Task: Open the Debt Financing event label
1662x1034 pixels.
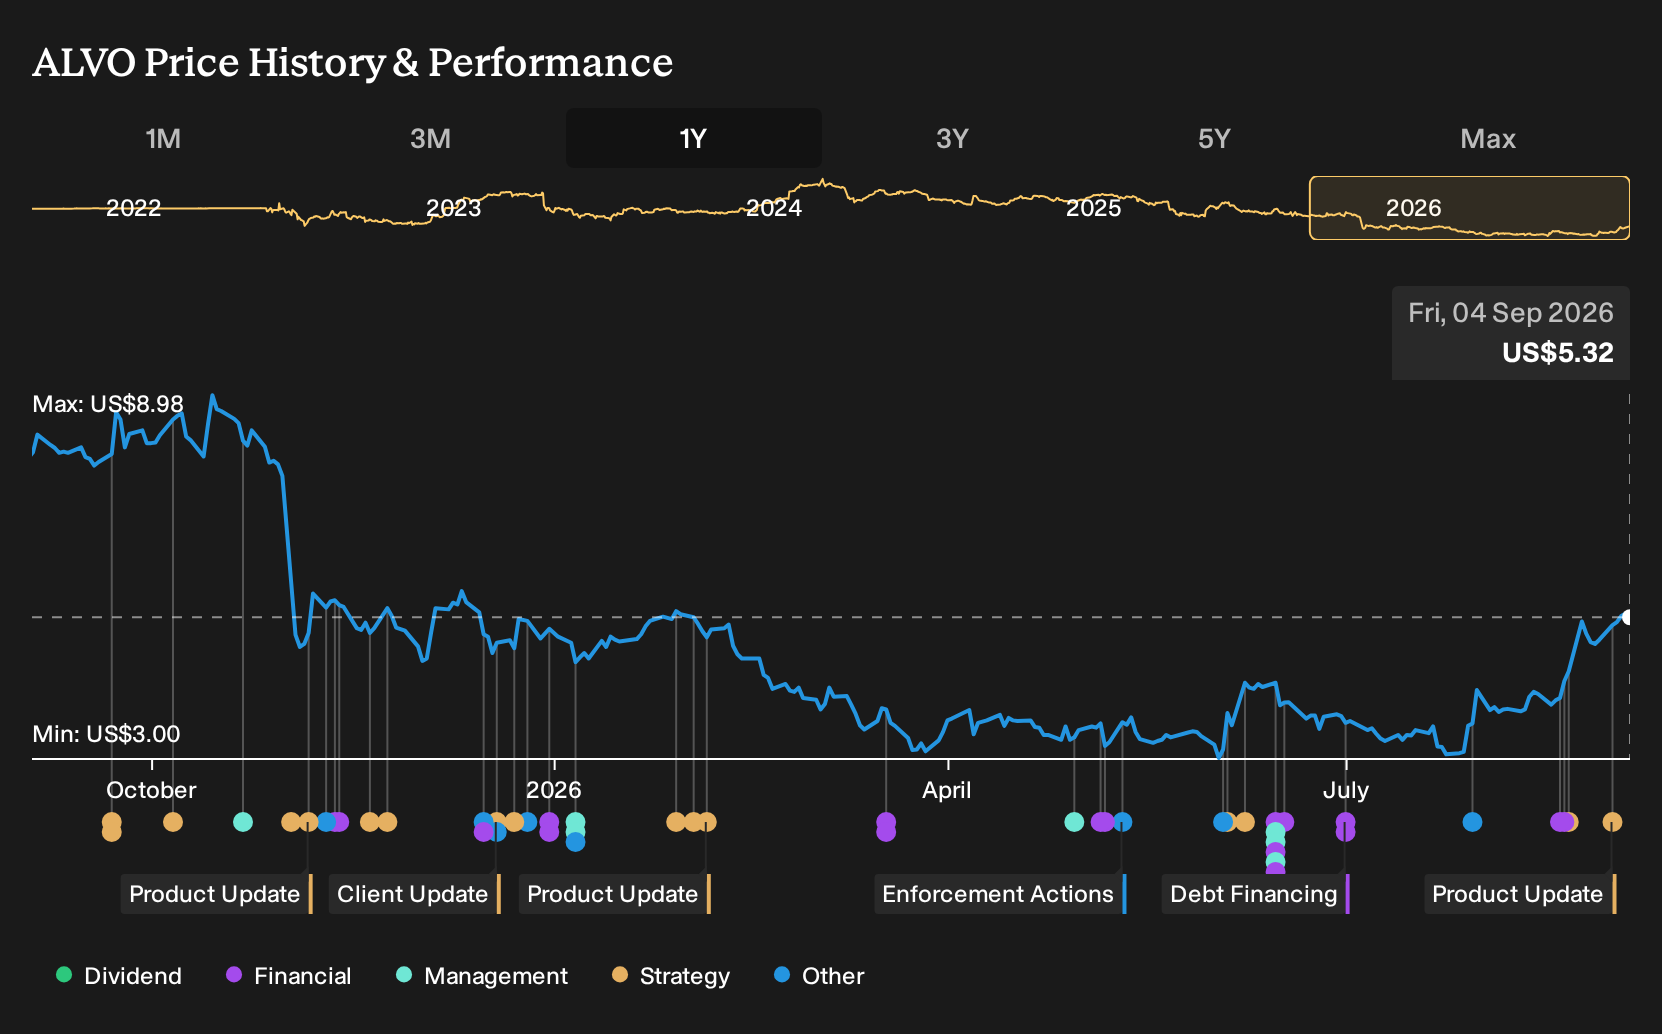Action: (x=1255, y=894)
